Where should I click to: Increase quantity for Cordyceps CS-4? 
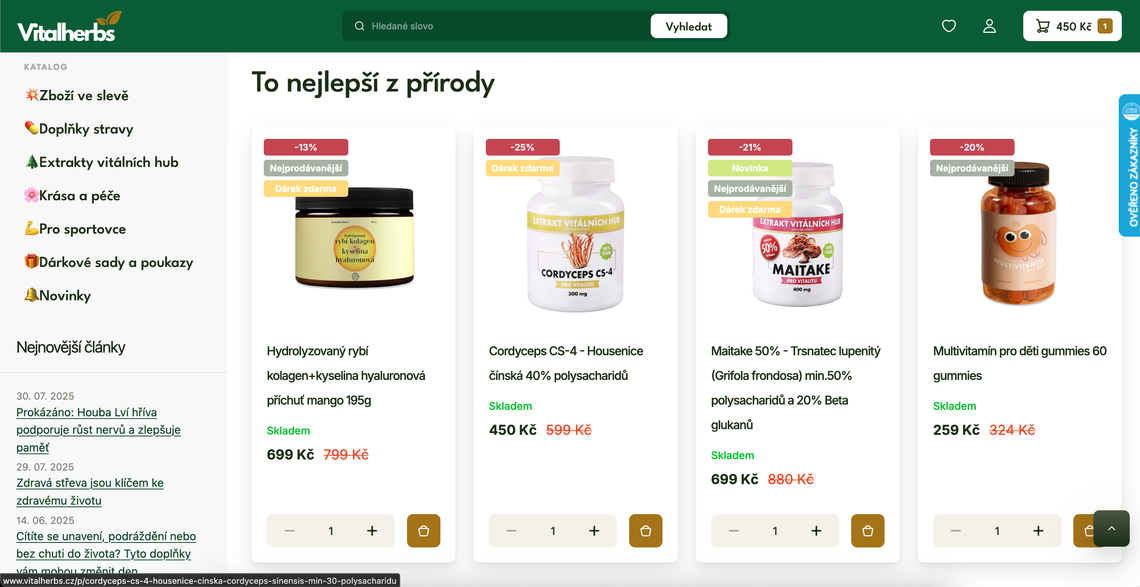pos(594,531)
